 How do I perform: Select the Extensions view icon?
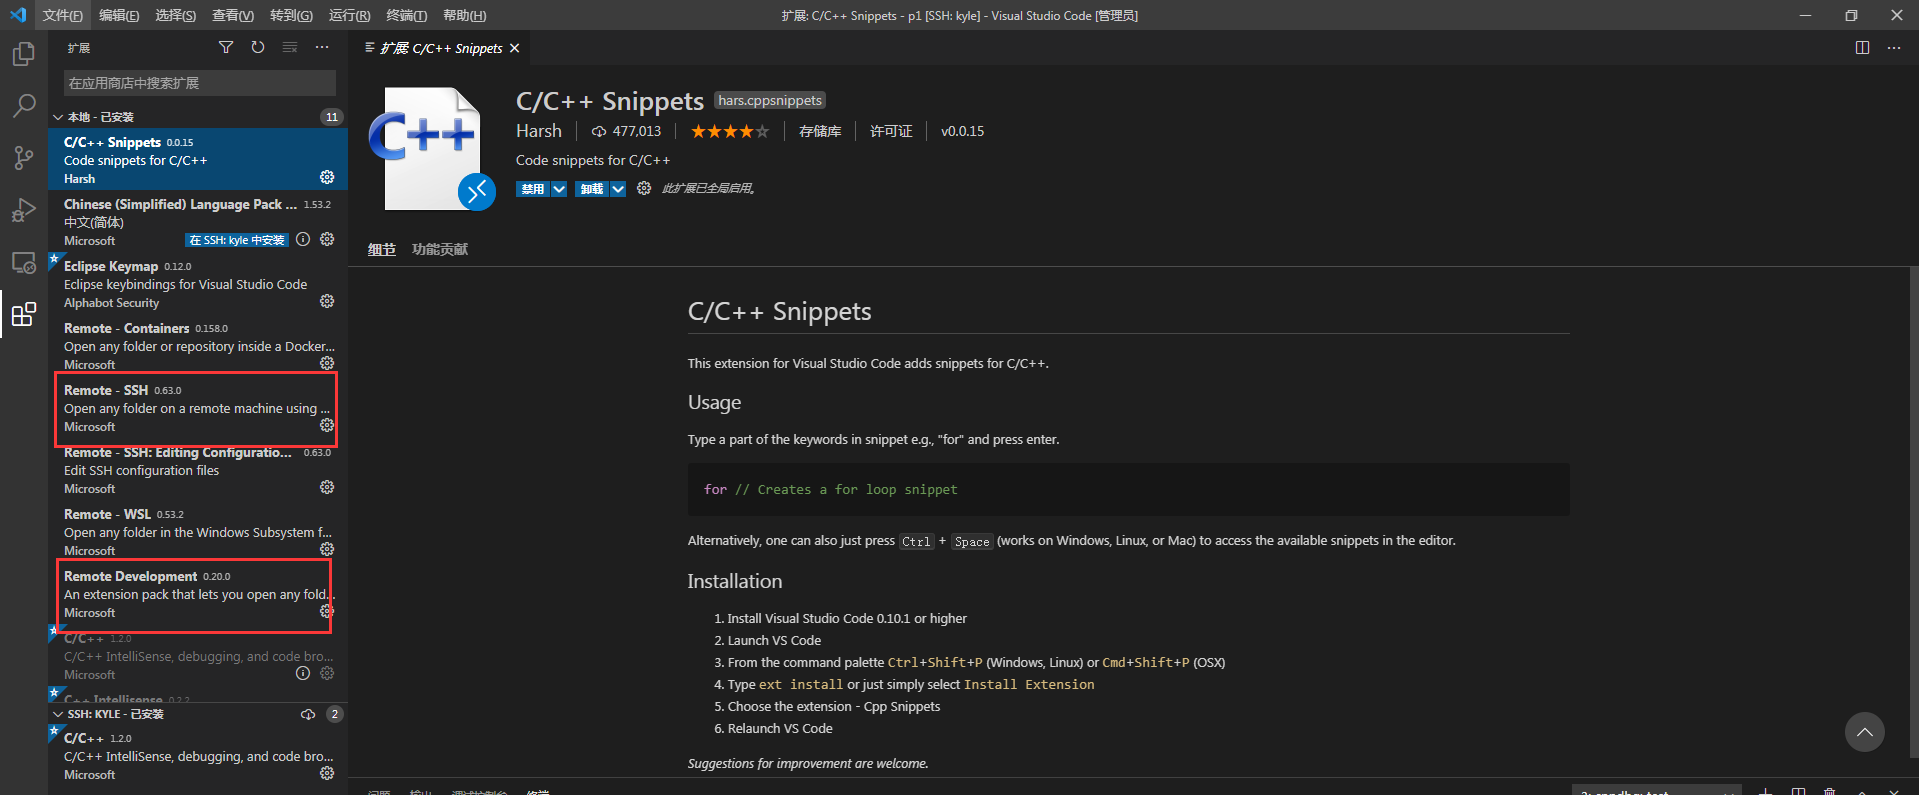(24, 315)
